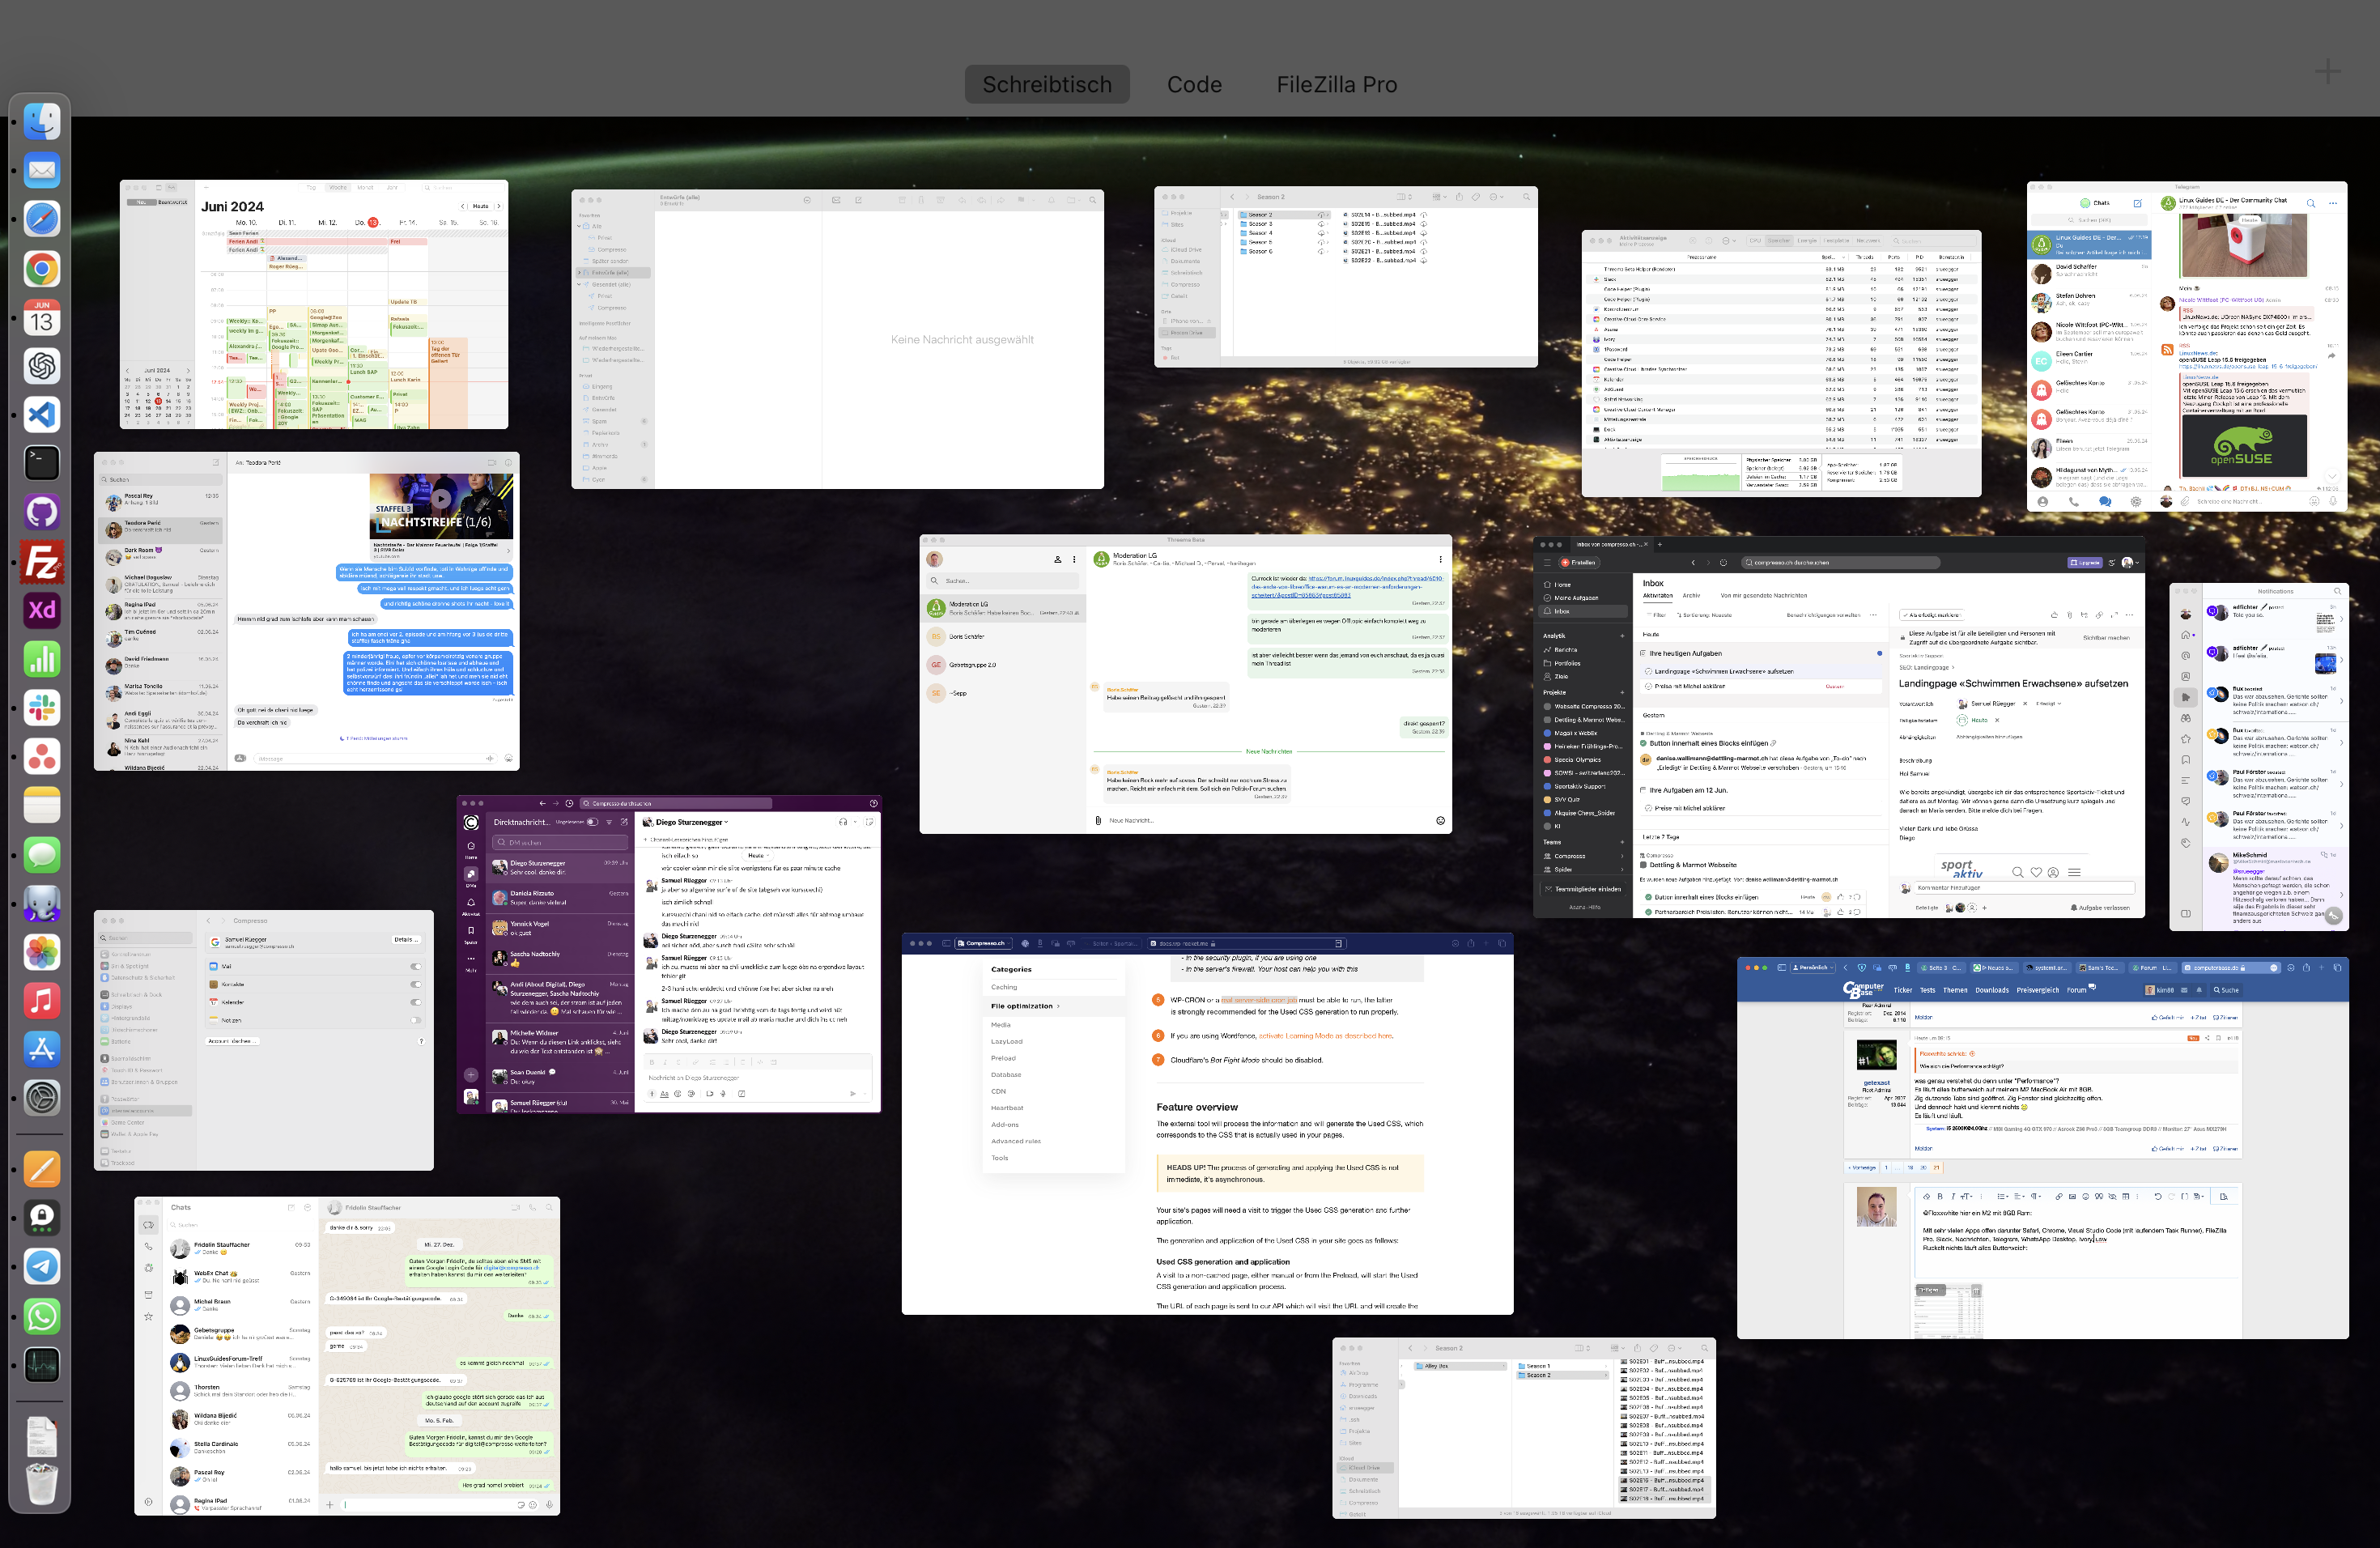Image resolution: width=2380 pixels, height=1548 pixels.
Task: Toggle the Mail switch in Compresso account
Action: (415, 967)
